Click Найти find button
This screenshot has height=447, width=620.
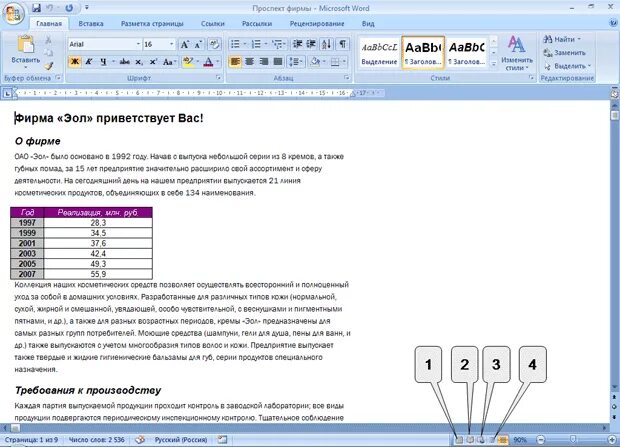(562, 39)
